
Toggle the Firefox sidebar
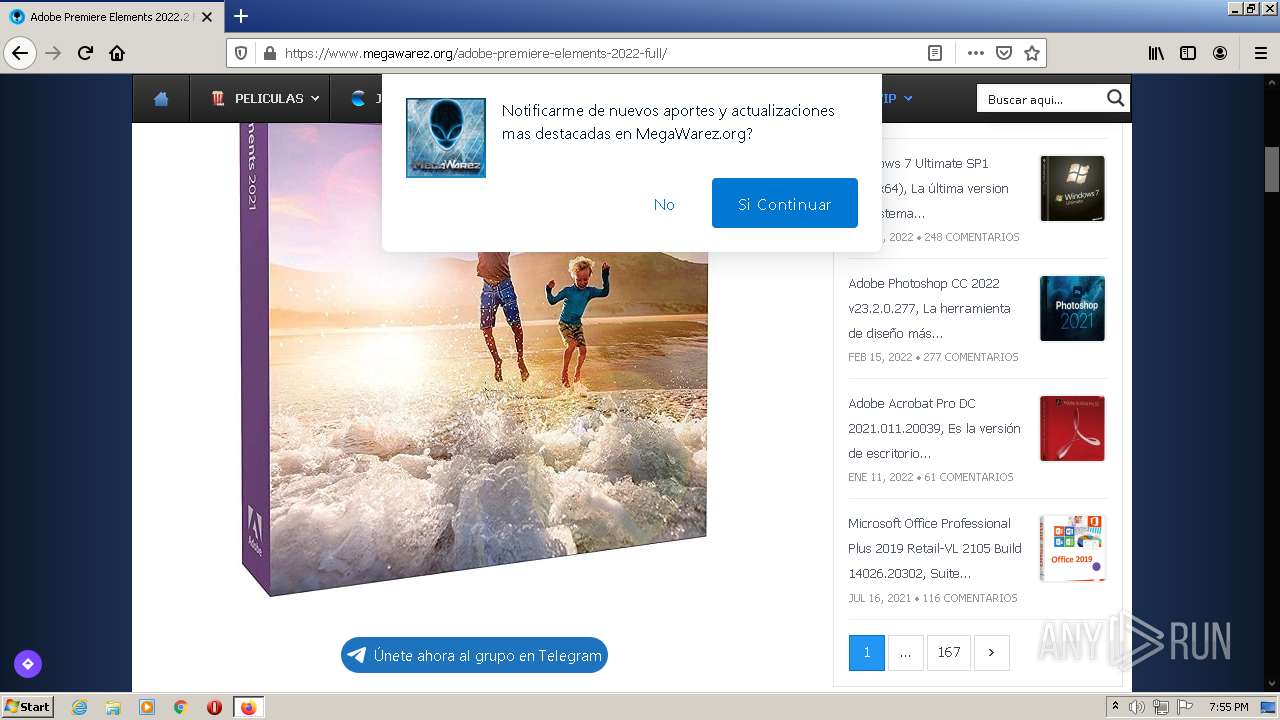click(1188, 53)
